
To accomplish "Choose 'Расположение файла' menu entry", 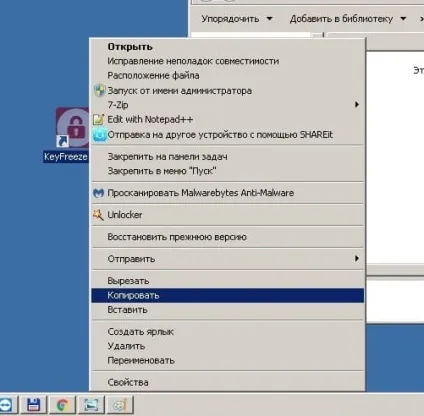I will coord(153,76).
